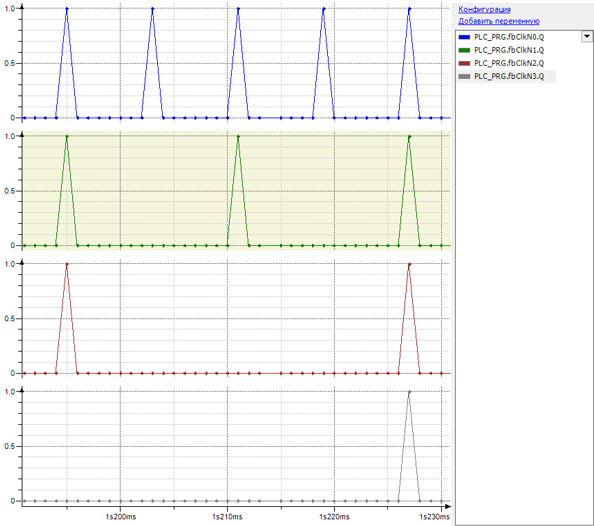The height and width of the screenshot is (526, 594).
Task: Click the first red peak in fbClkN2 chart
Action: click(67, 264)
